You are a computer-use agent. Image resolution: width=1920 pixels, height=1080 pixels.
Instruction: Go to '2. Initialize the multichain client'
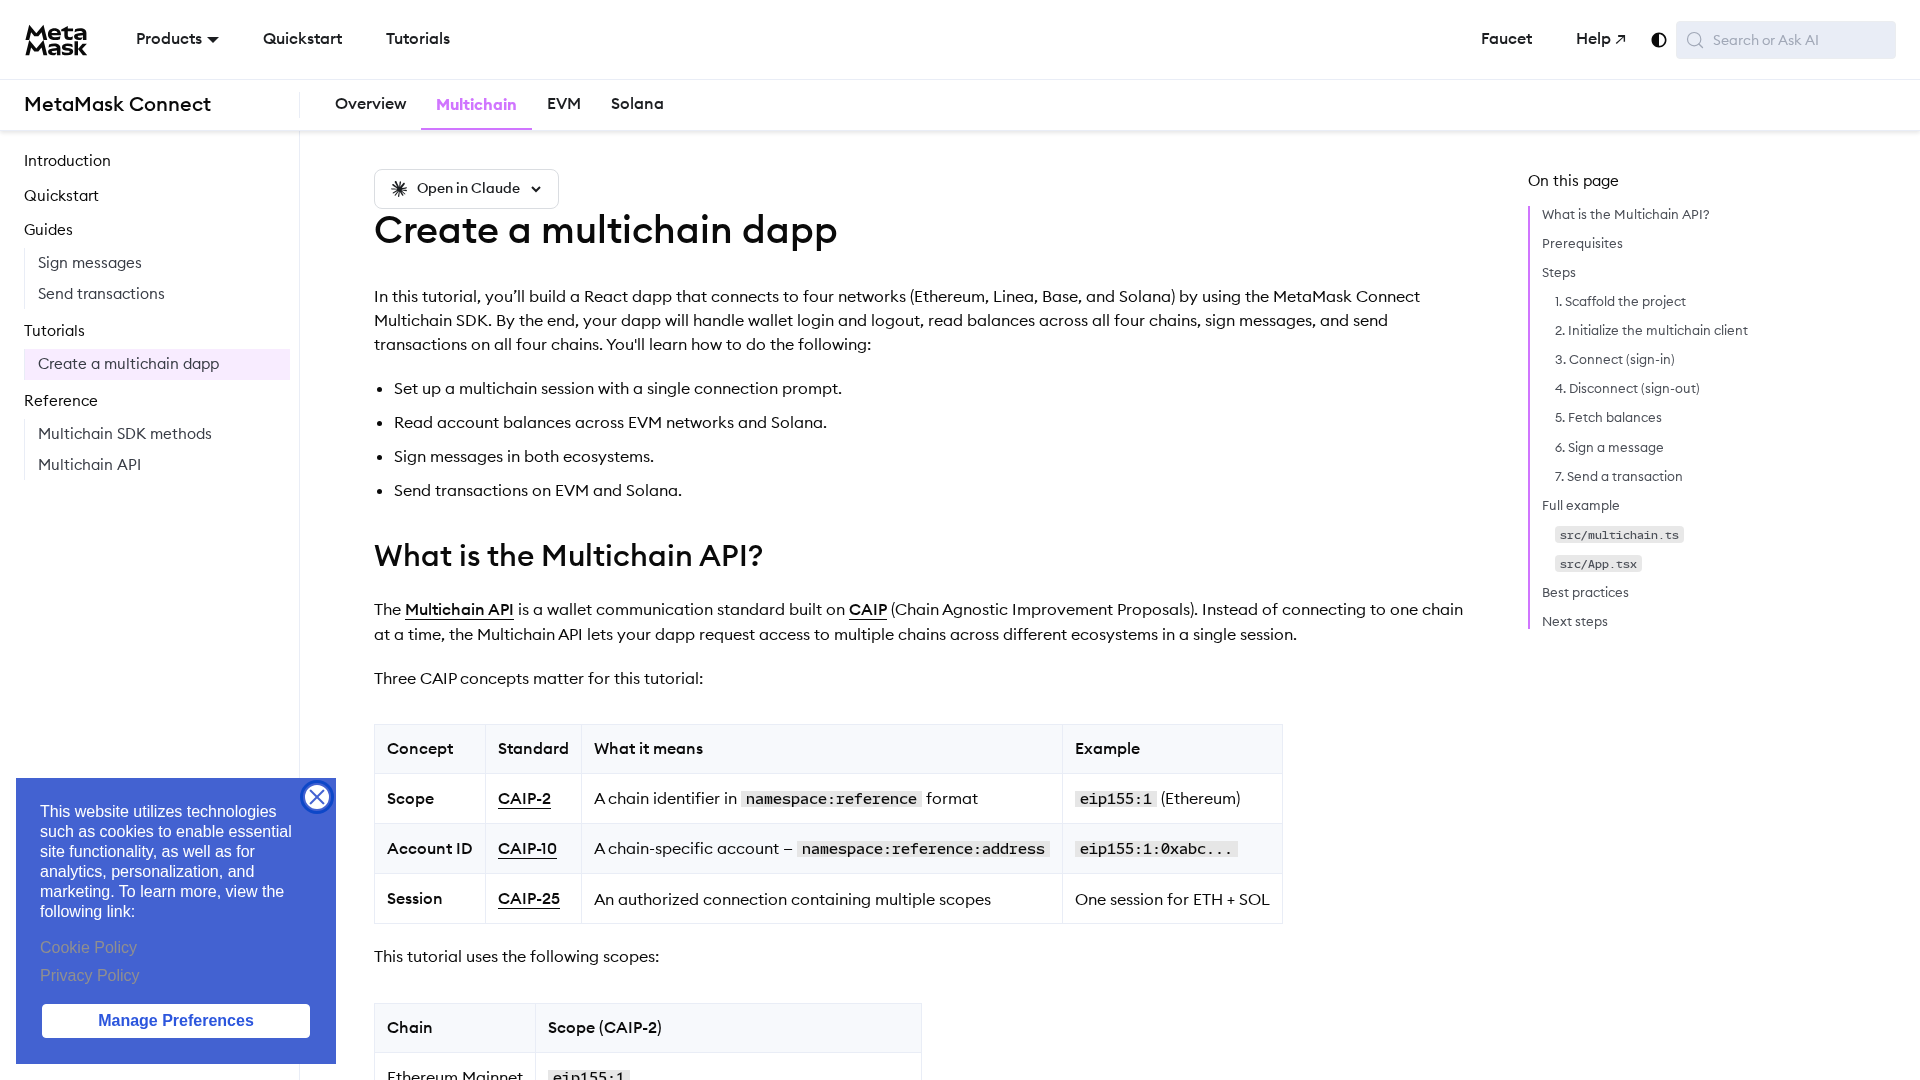point(1651,331)
